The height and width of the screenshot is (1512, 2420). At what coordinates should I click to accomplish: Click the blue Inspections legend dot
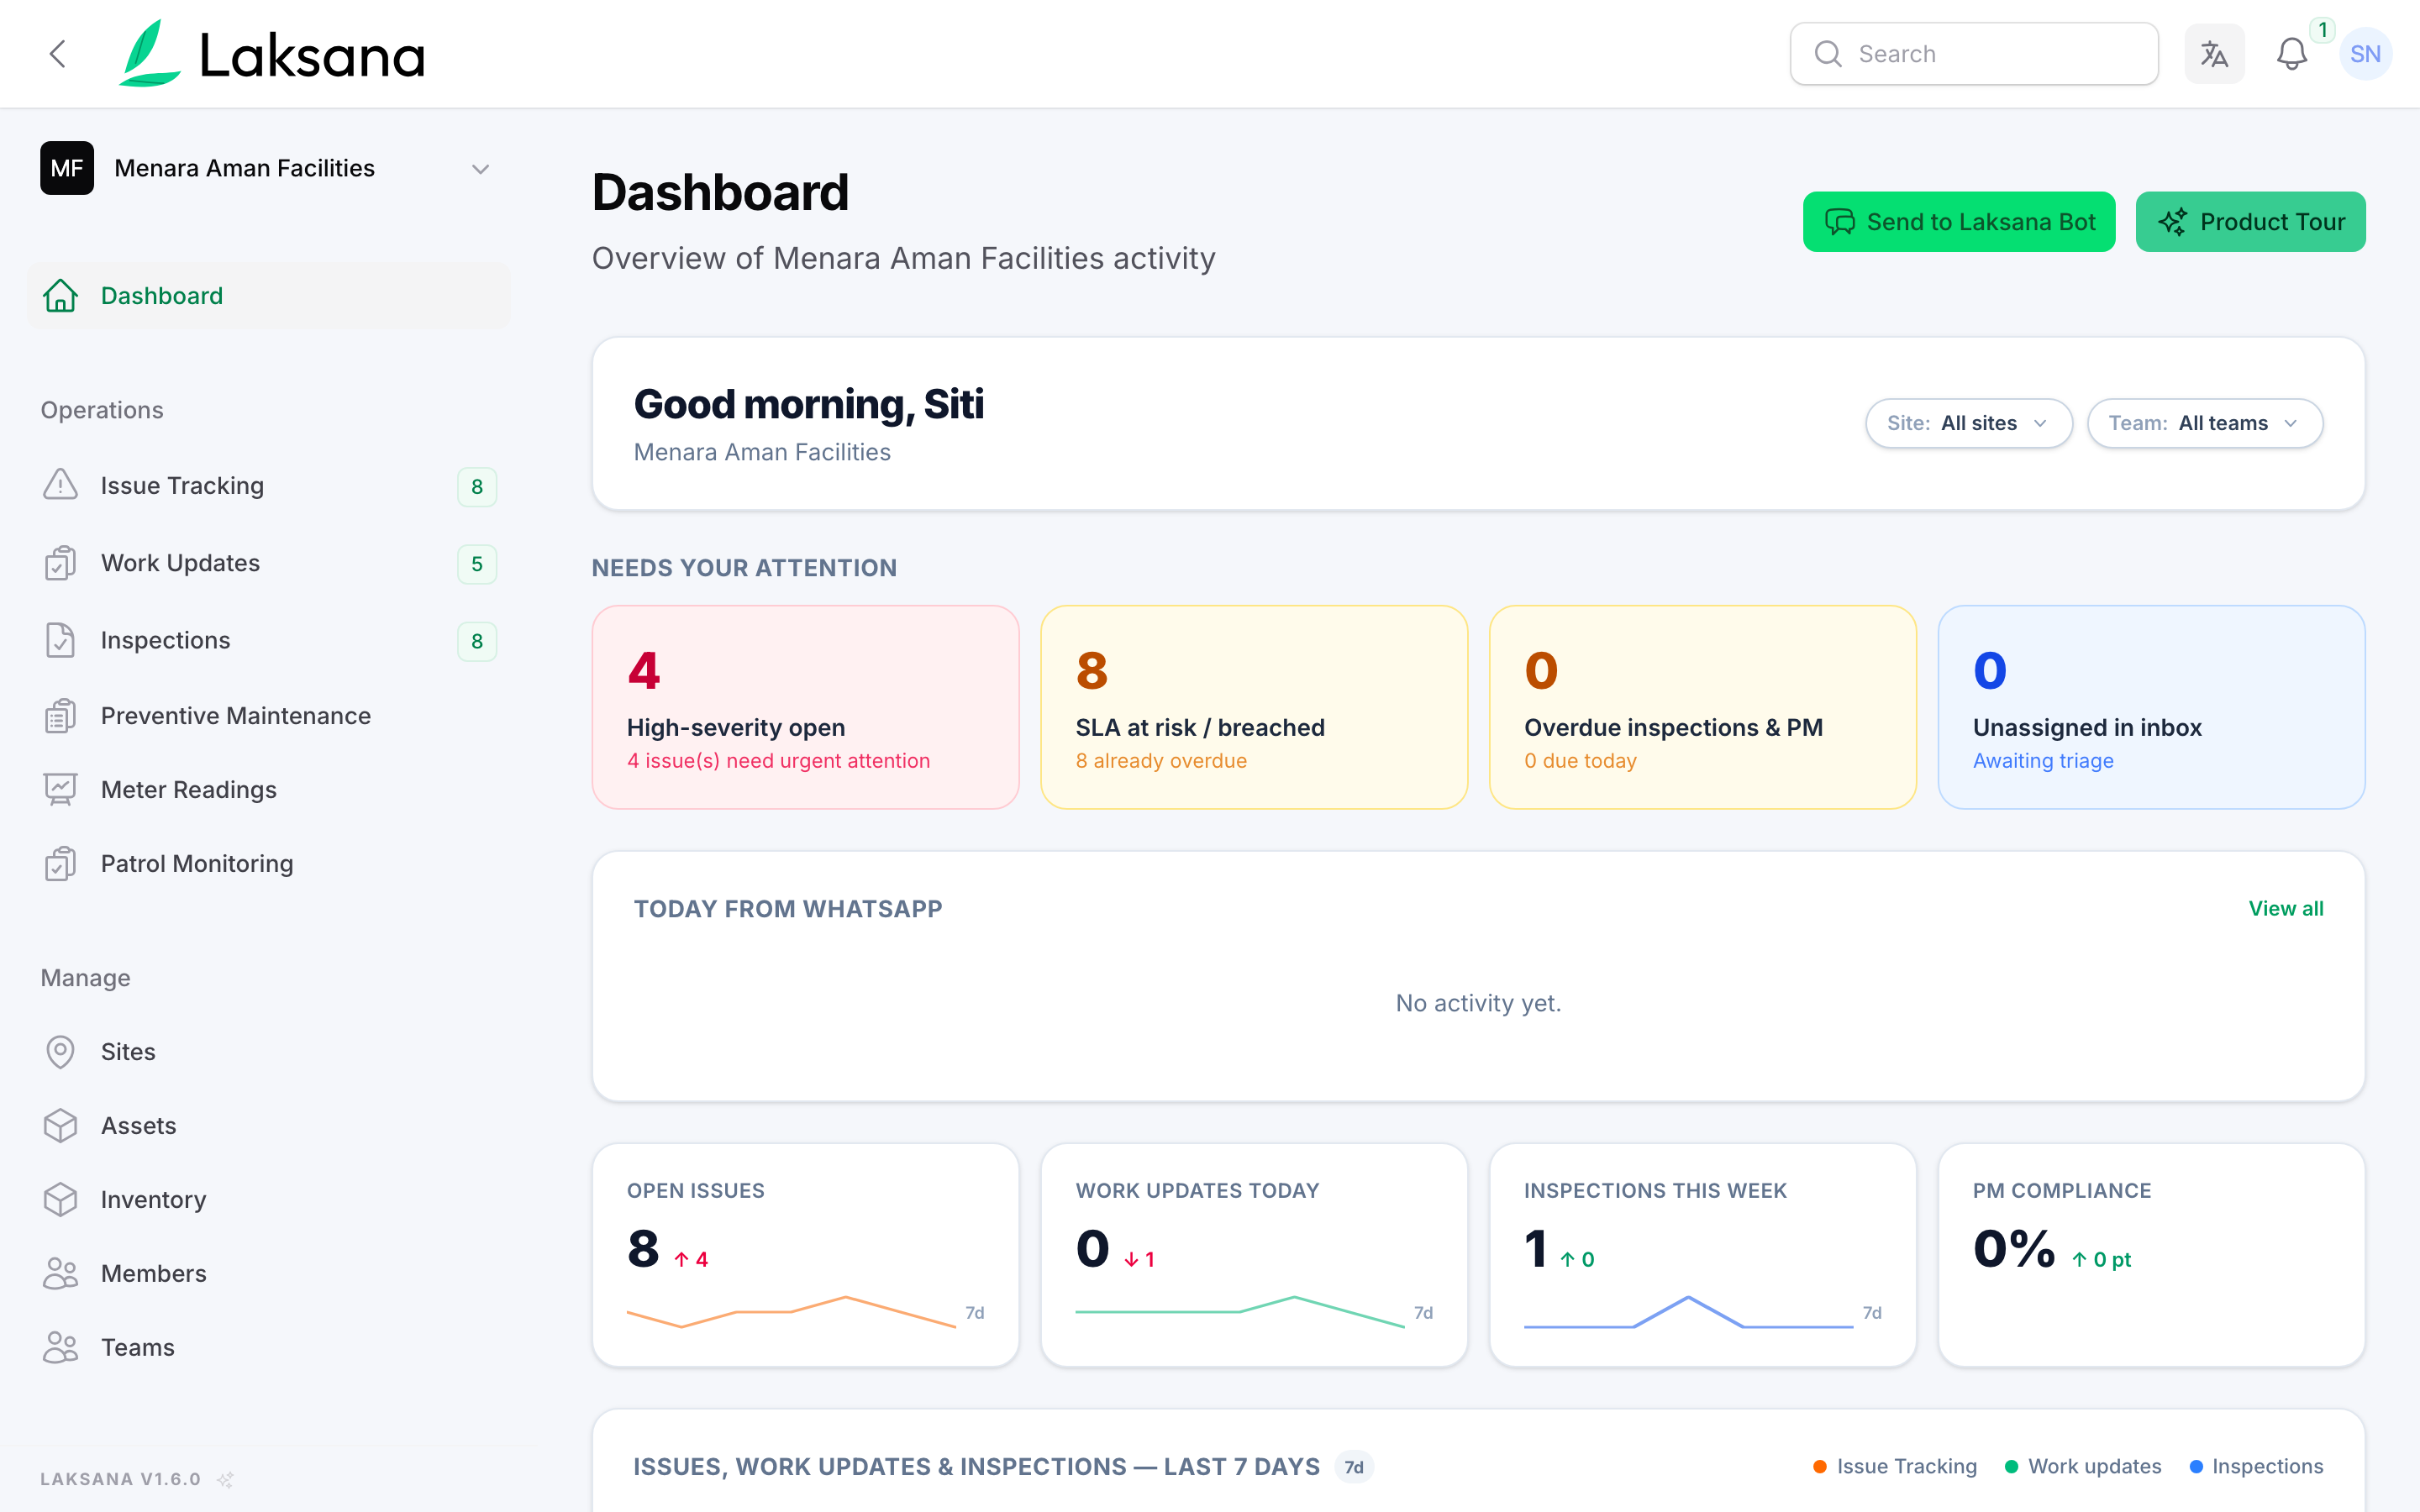pos(2196,1467)
